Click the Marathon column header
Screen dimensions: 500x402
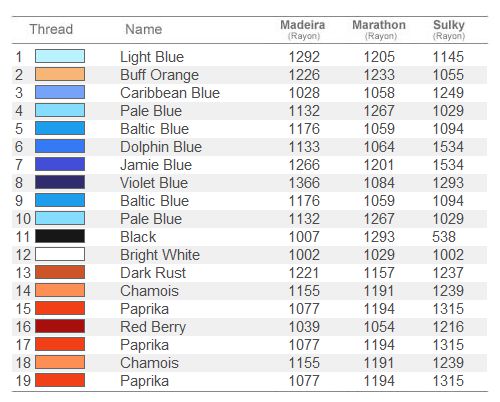click(379, 29)
